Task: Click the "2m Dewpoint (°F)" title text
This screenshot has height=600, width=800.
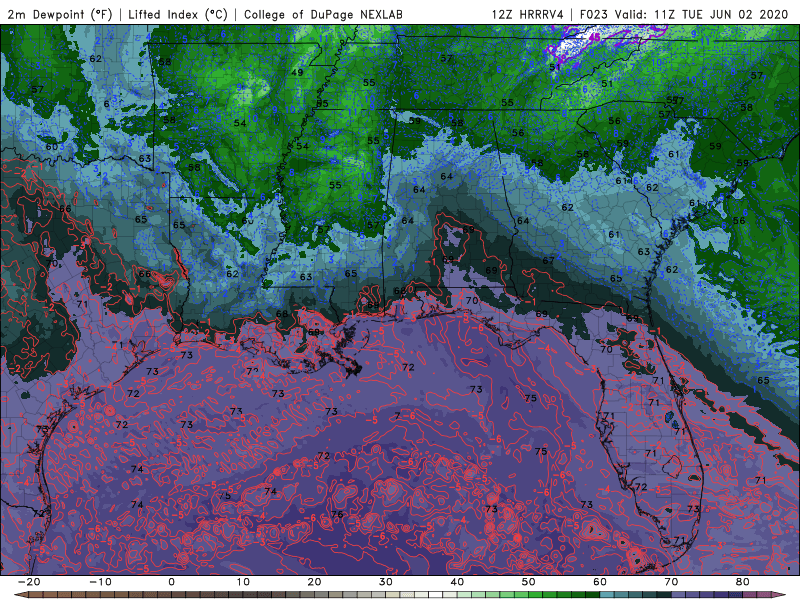Action: (60, 14)
